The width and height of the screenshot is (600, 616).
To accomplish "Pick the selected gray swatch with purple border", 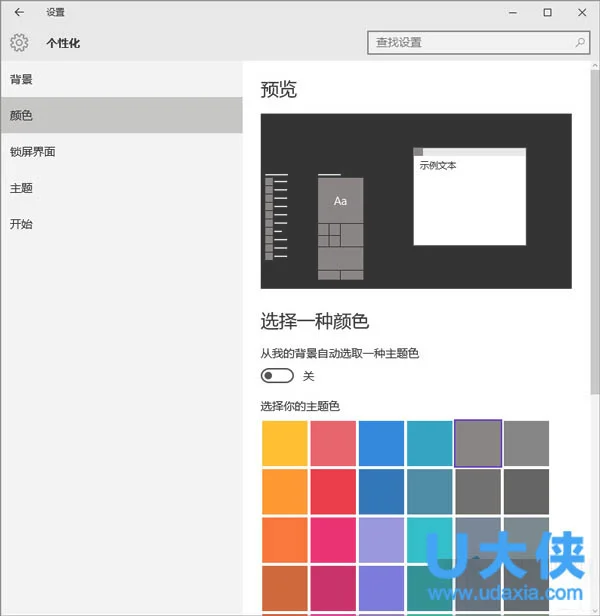I will tap(478, 443).
